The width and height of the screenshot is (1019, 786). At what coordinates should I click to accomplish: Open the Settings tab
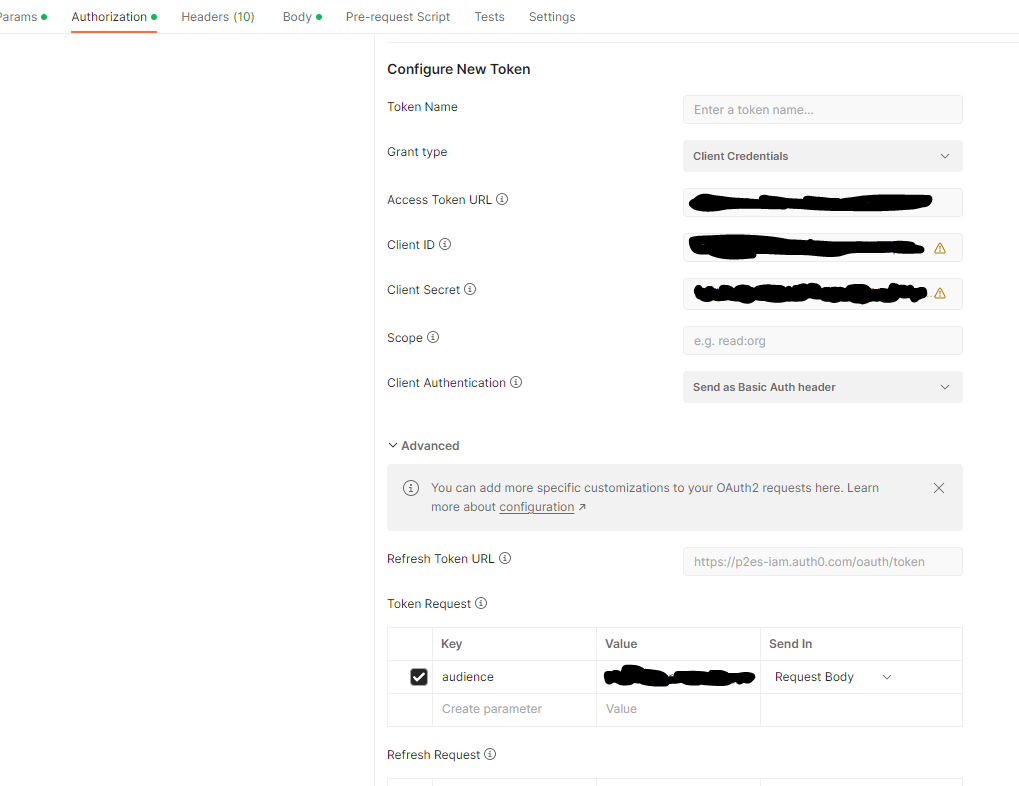point(552,17)
